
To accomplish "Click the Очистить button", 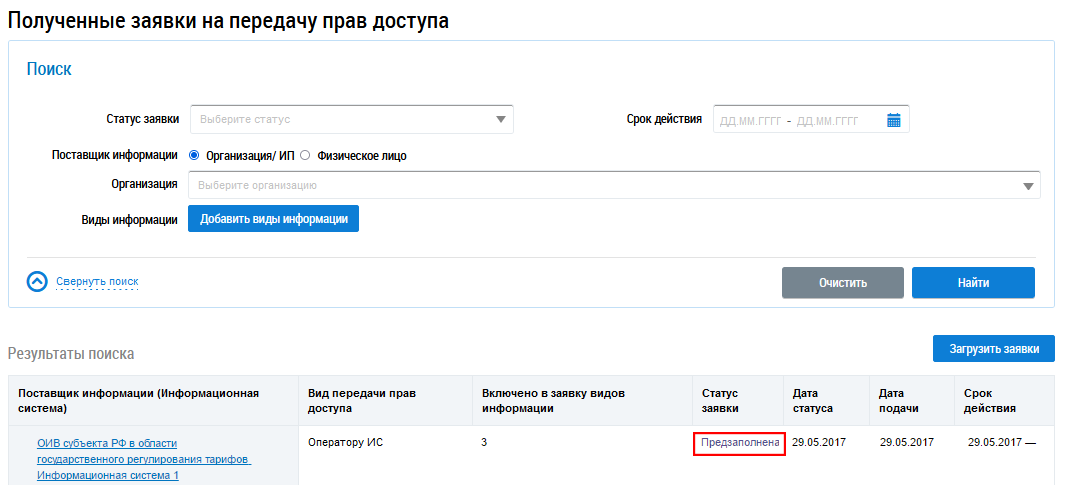I will 842,283.
